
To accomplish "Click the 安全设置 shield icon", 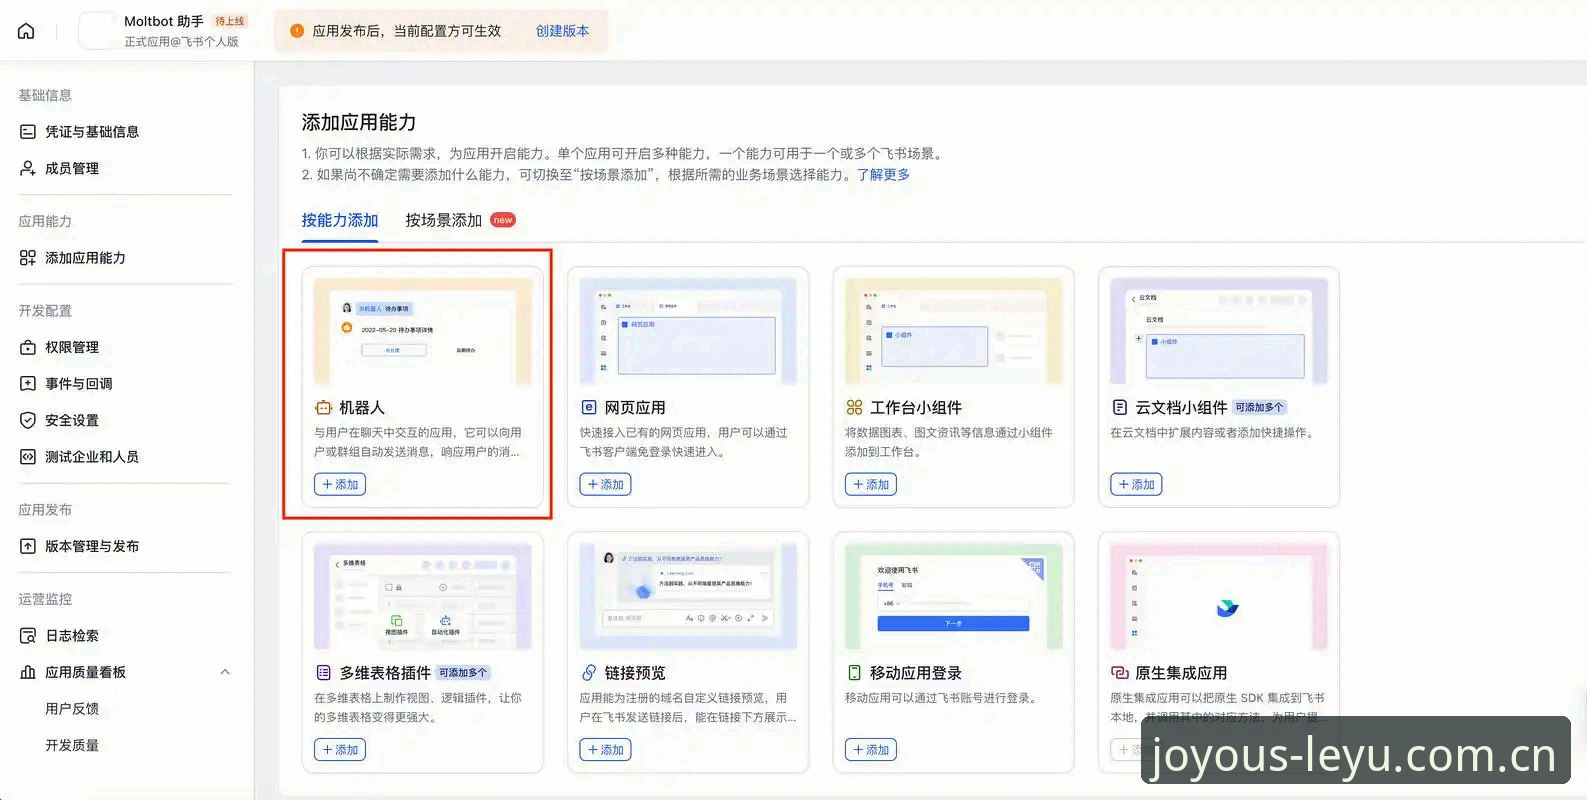I will (28, 420).
